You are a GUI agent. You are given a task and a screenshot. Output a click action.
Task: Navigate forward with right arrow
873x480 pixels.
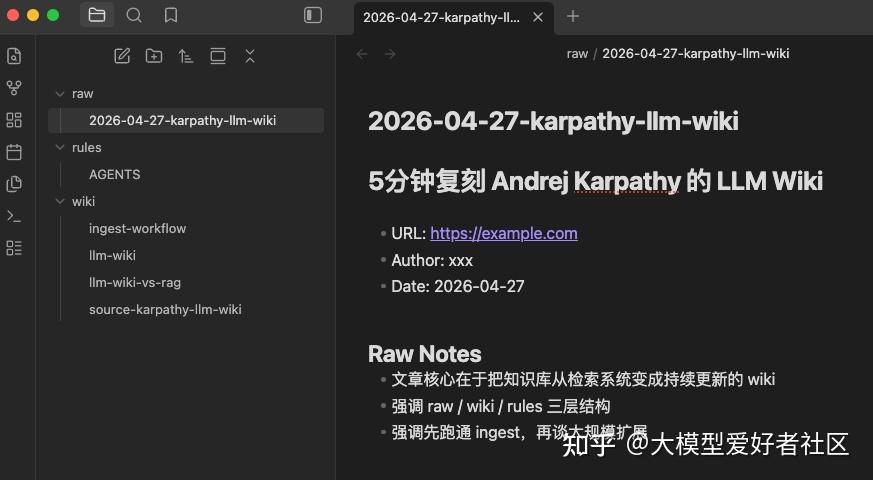click(x=390, y=54)
